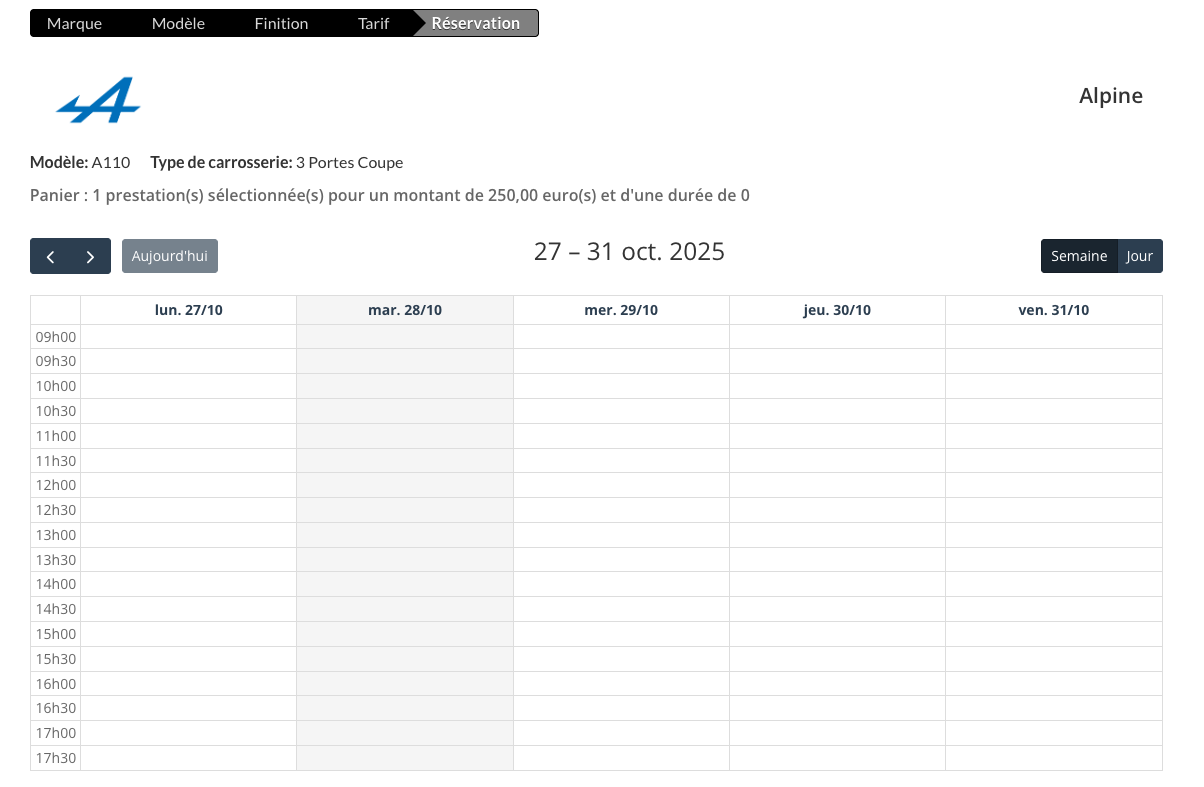Switch to Jour view

tap(1139, 256)
